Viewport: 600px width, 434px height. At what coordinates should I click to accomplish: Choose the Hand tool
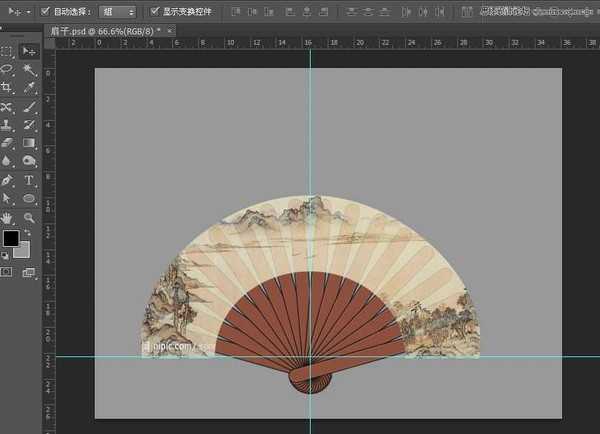click(7, 216)
